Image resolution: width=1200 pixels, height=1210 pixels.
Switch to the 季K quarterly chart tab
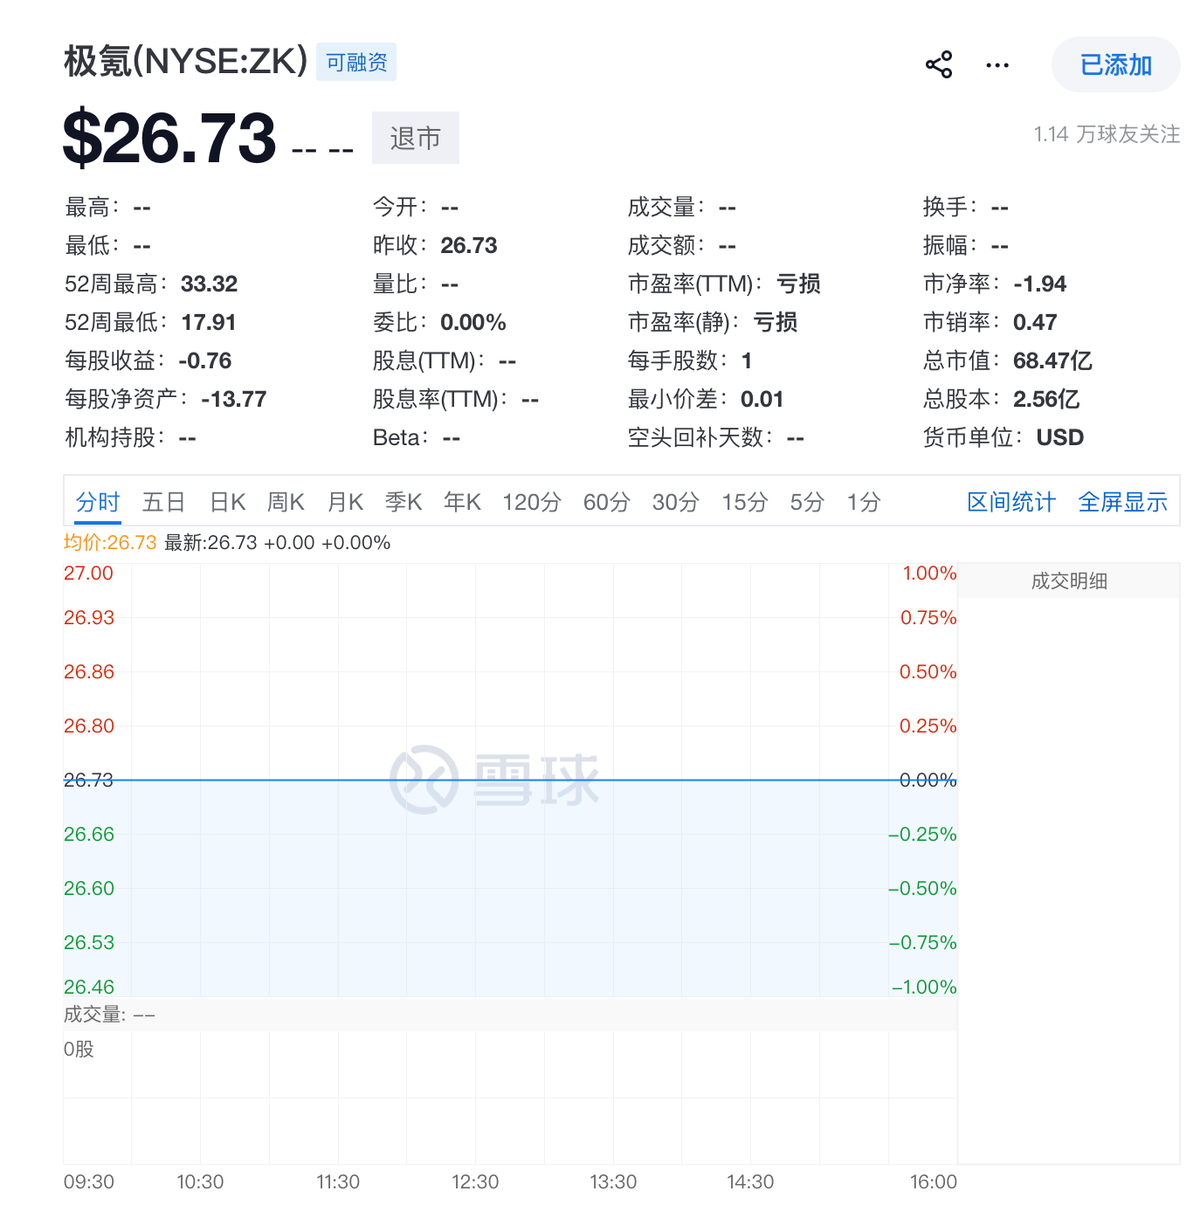403,503
